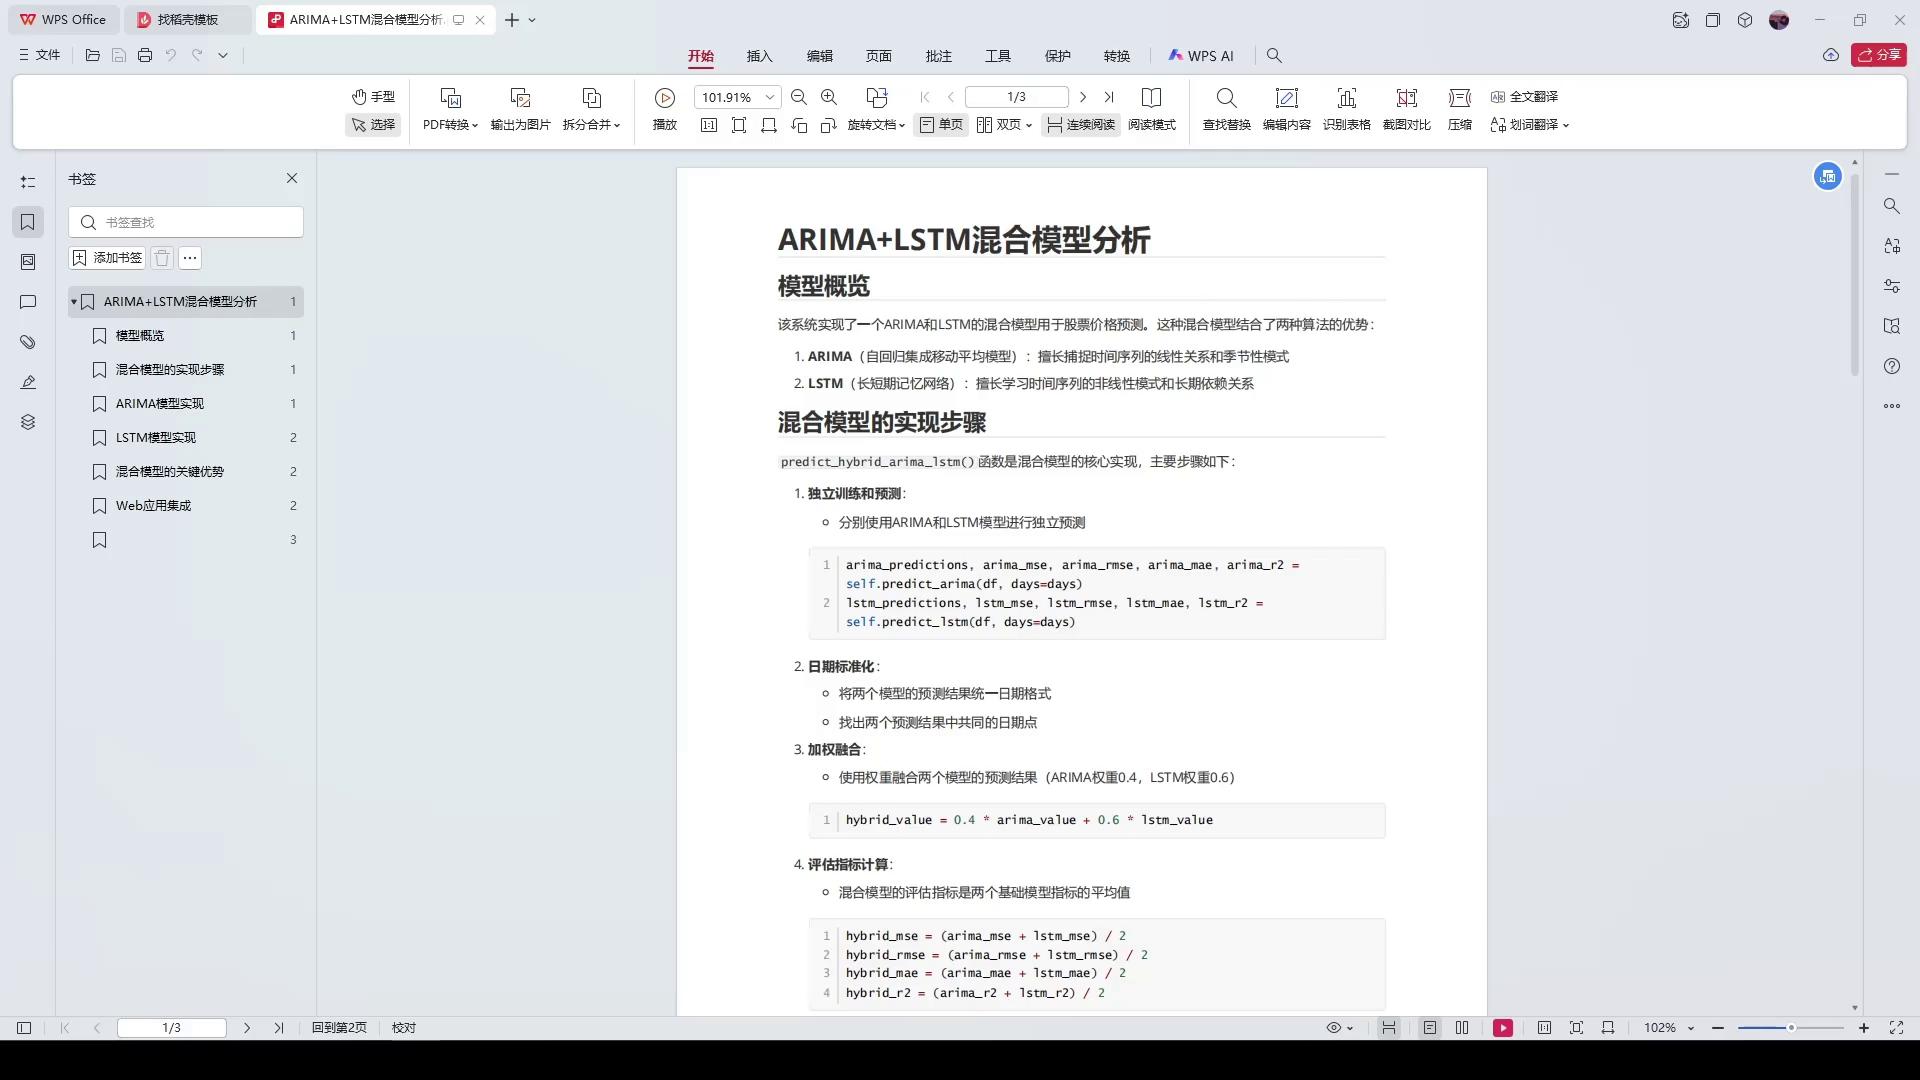
Task: Open Find and Replace (查找替换)
Action: pyautogui.click(x=1226, y=110)
